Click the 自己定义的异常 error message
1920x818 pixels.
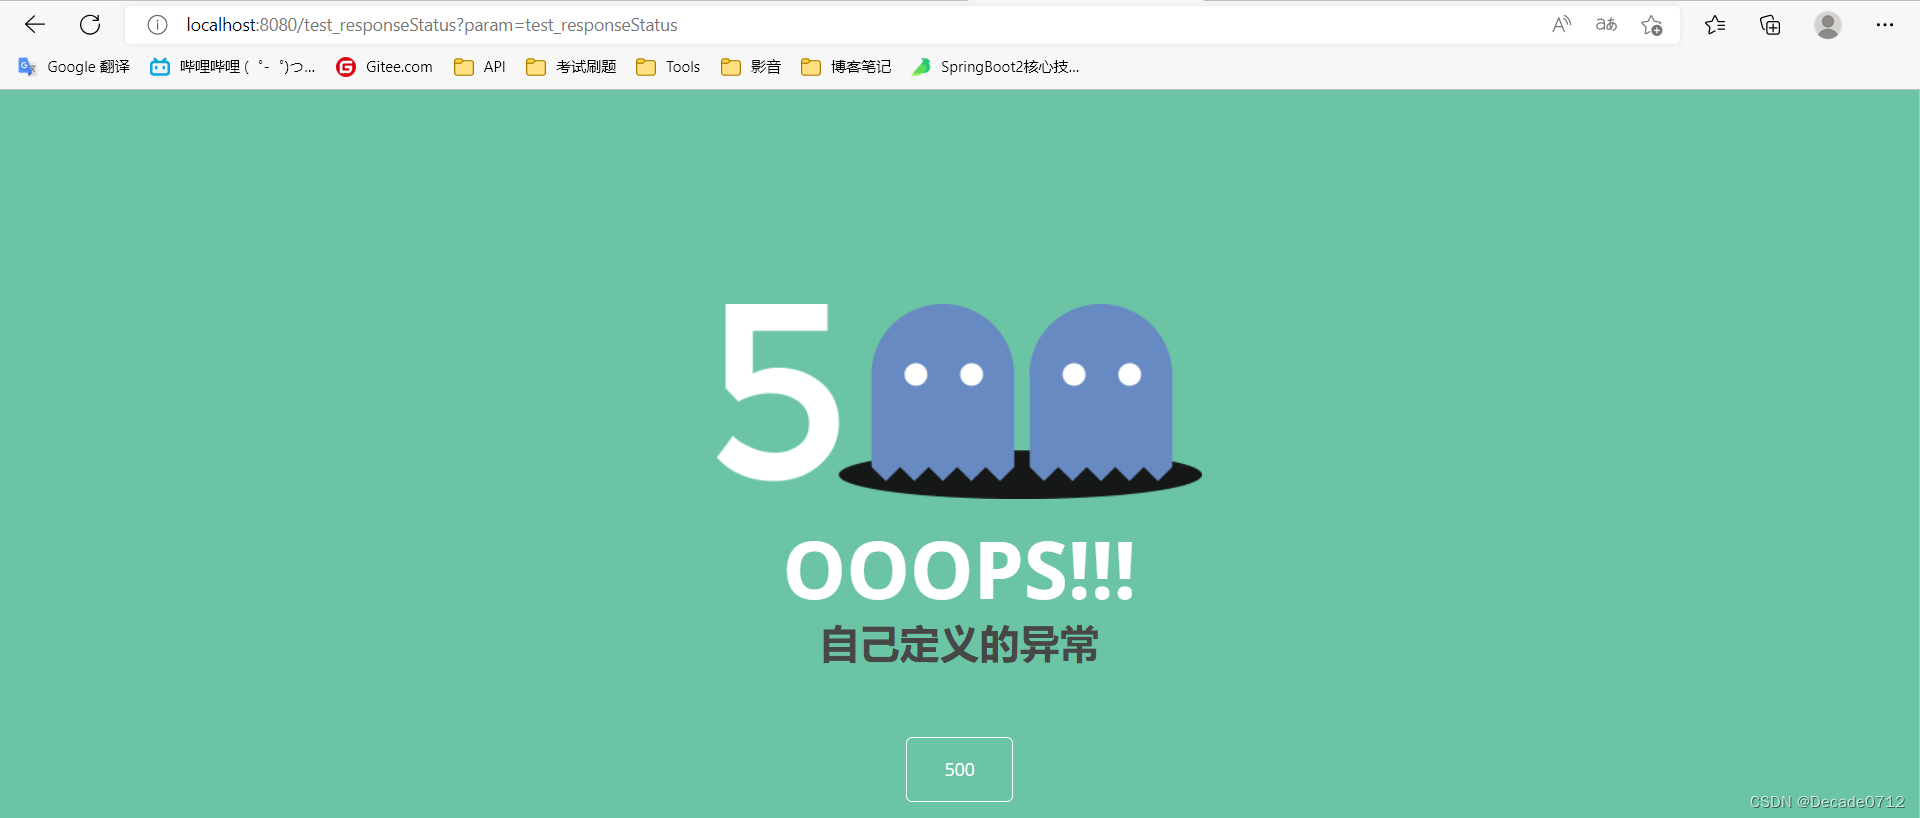pos(960,644)
